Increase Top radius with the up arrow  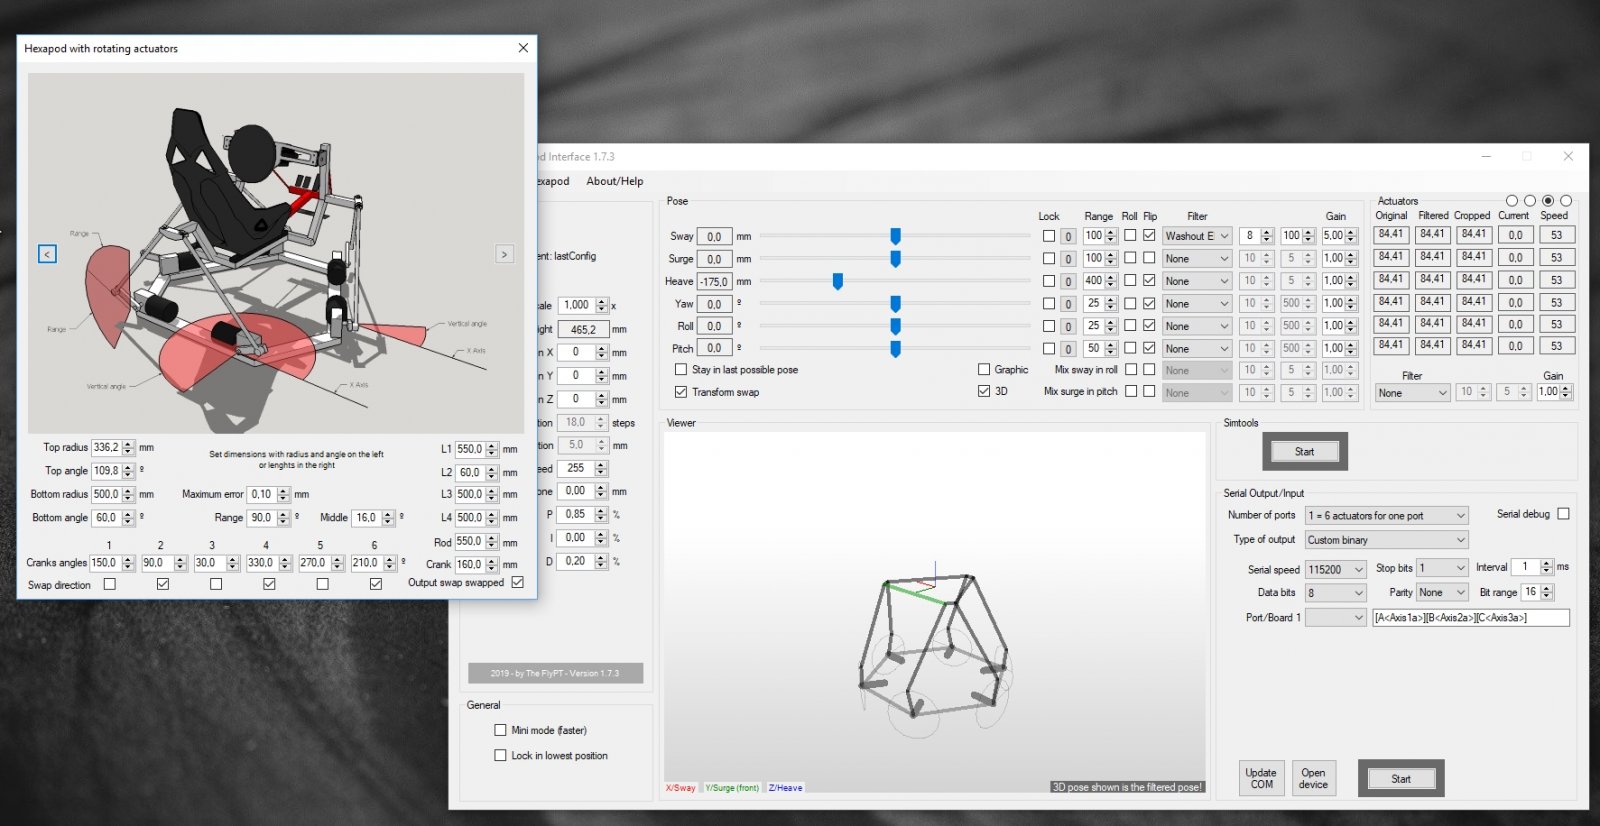[128, 444]
